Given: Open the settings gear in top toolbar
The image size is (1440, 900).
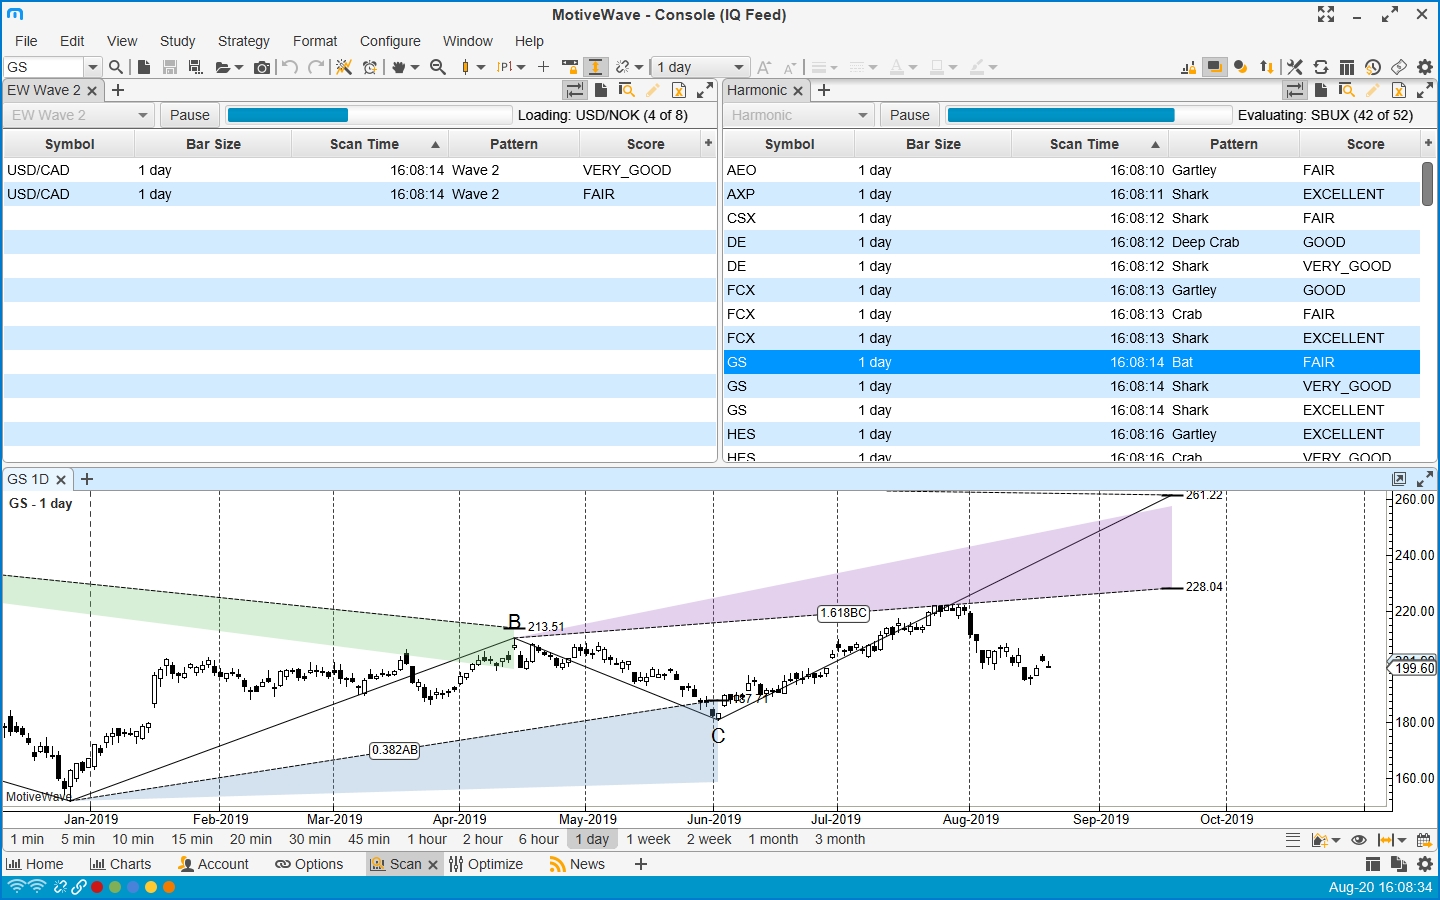Looking at the screenshot, I should (1425, 67).
